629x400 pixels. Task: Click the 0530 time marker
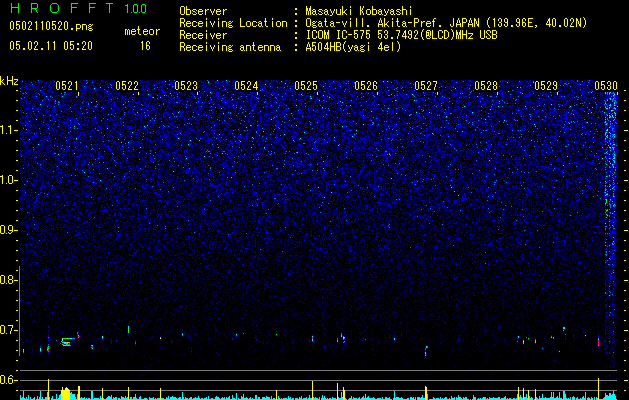coord(606,86)
